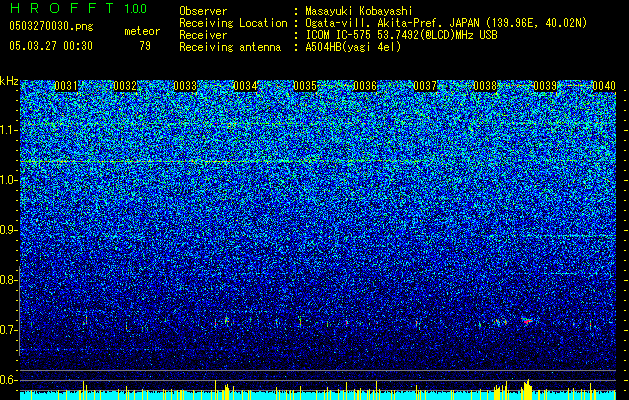Click the 0.6 frequency axis label
The height and width of the screenshot is (400, 629).
pyautogui.click(x=8, y=380)
